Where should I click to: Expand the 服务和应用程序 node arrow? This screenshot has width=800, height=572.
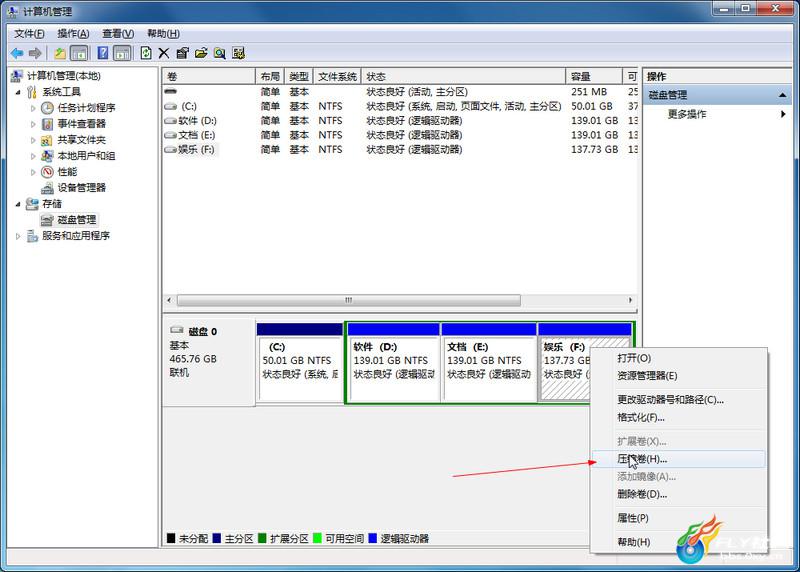coord(18,236)
